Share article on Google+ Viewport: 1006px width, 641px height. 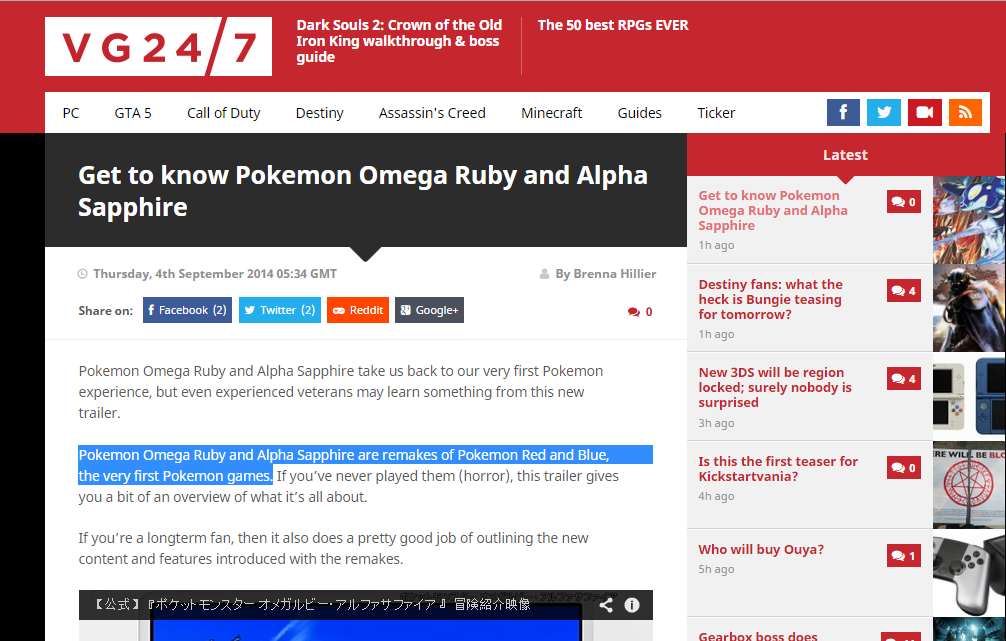429,310
